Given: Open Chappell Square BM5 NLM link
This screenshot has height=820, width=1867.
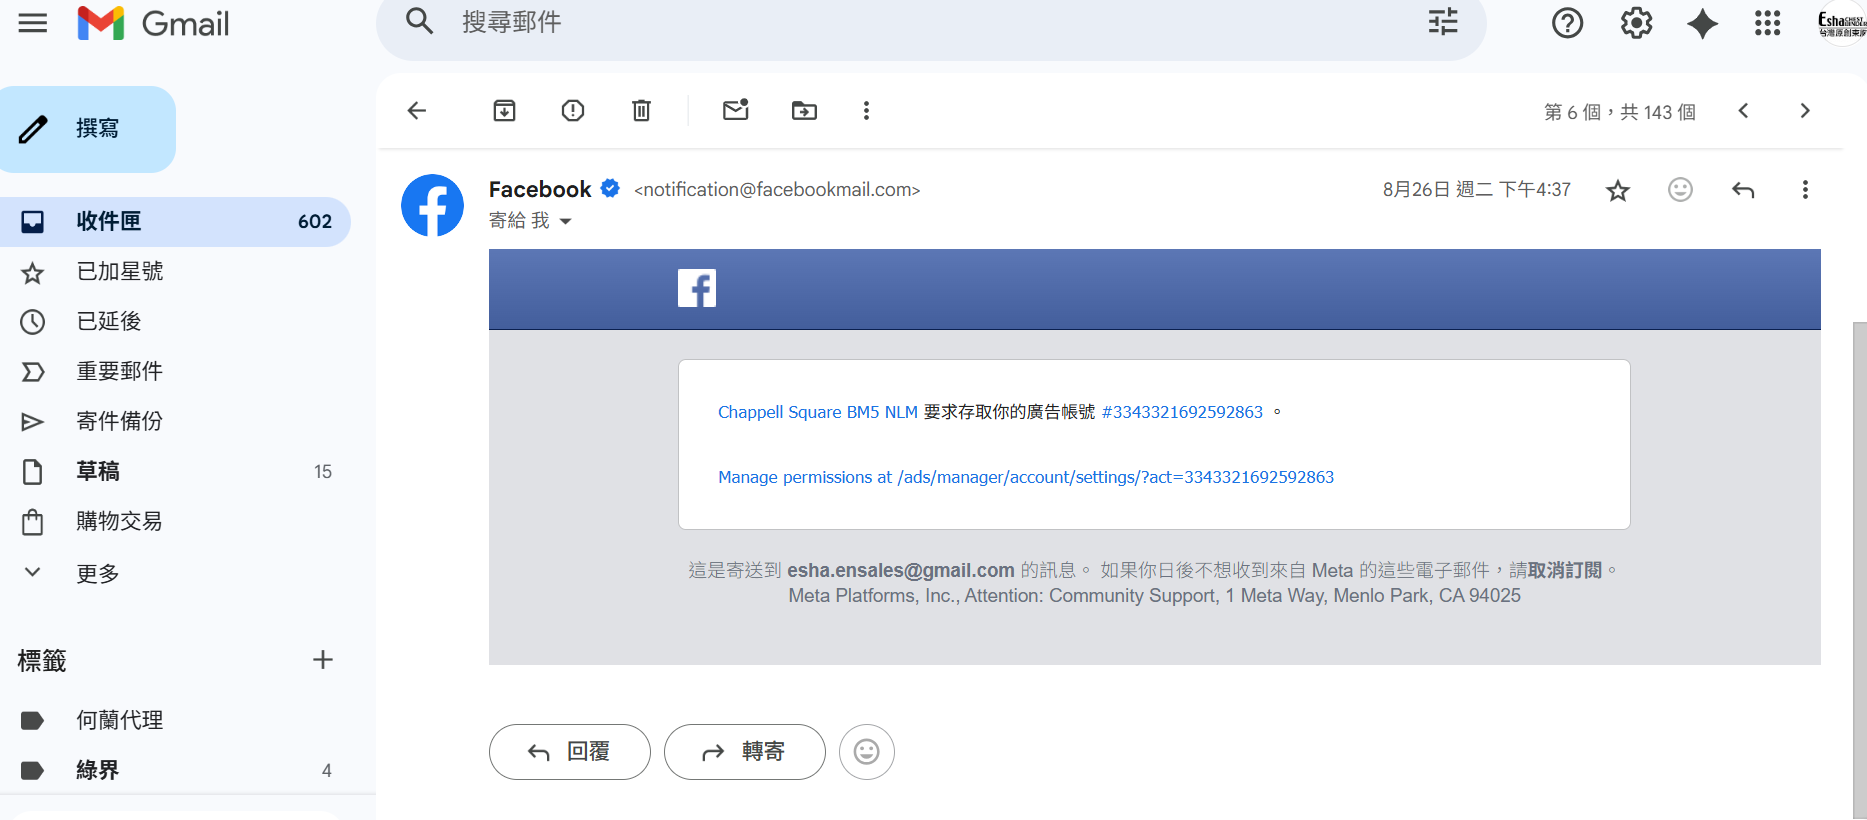Looking at the screenshot, I should [818, 412].
